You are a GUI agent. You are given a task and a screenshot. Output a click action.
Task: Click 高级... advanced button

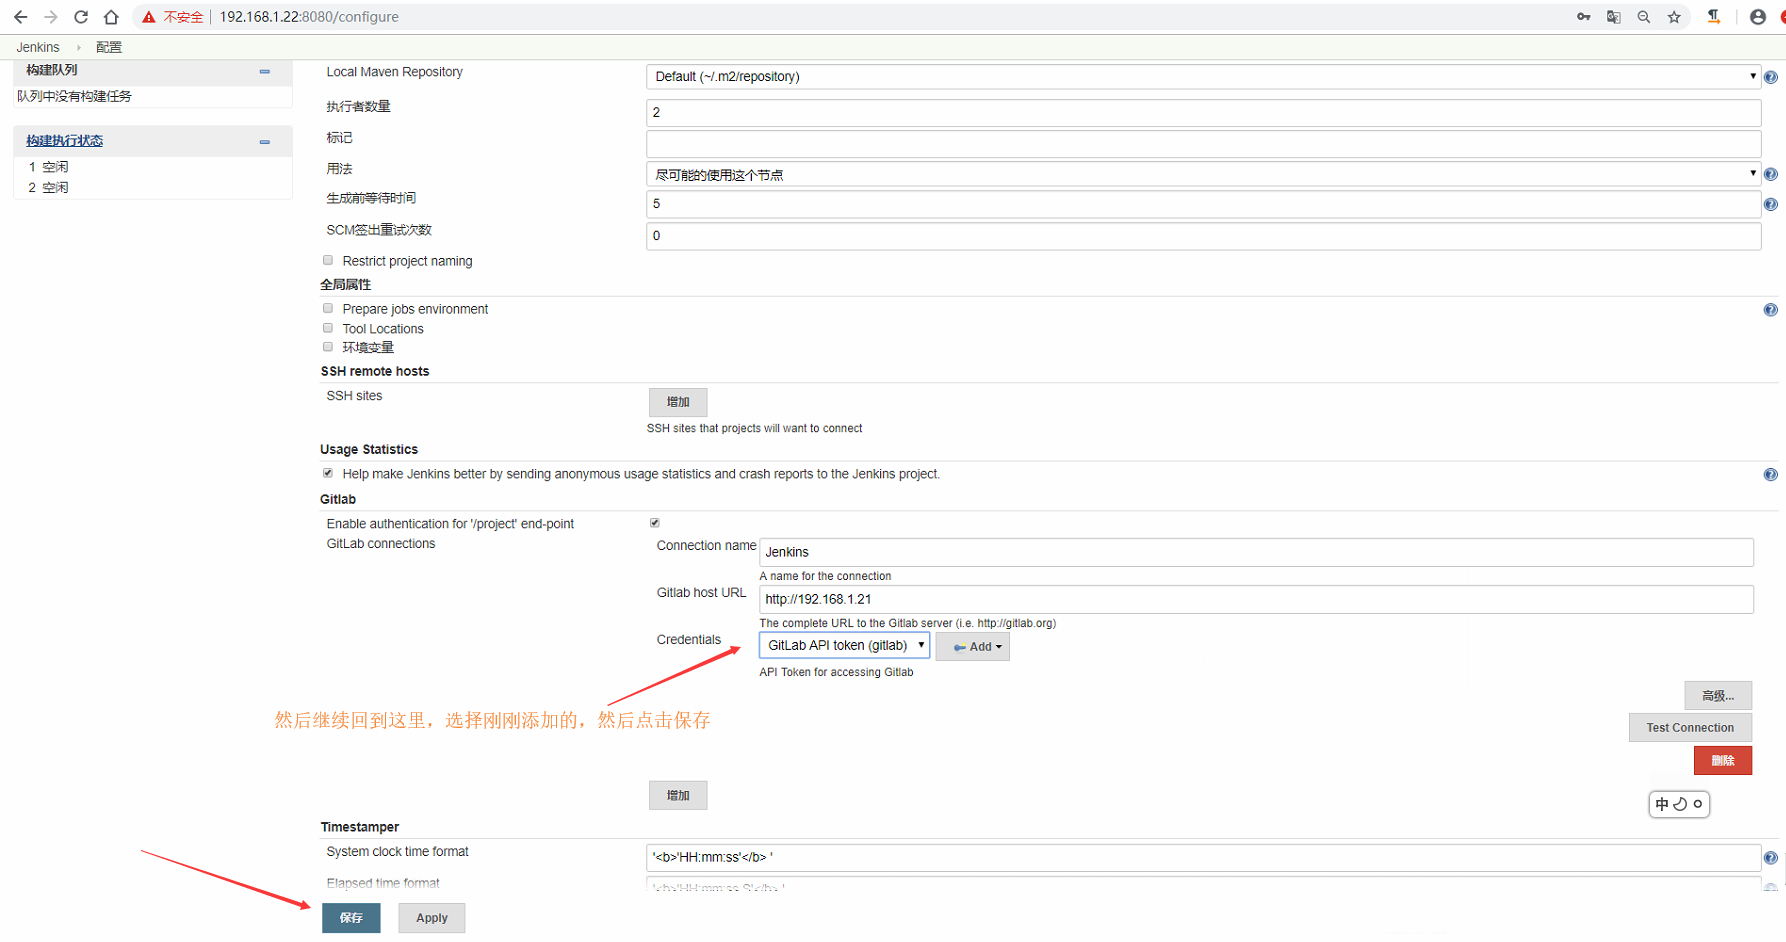click(x=1718, y=696)
